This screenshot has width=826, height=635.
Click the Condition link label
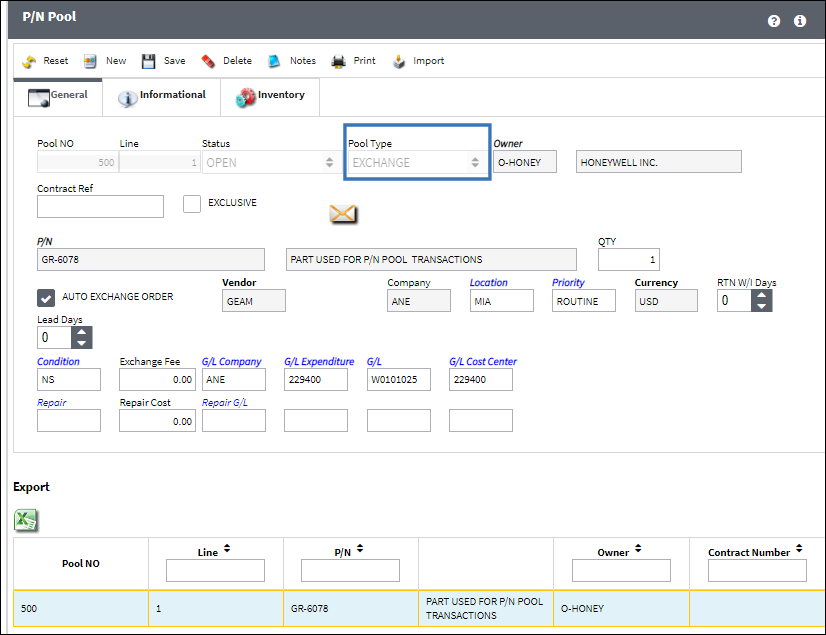(58, 362)
